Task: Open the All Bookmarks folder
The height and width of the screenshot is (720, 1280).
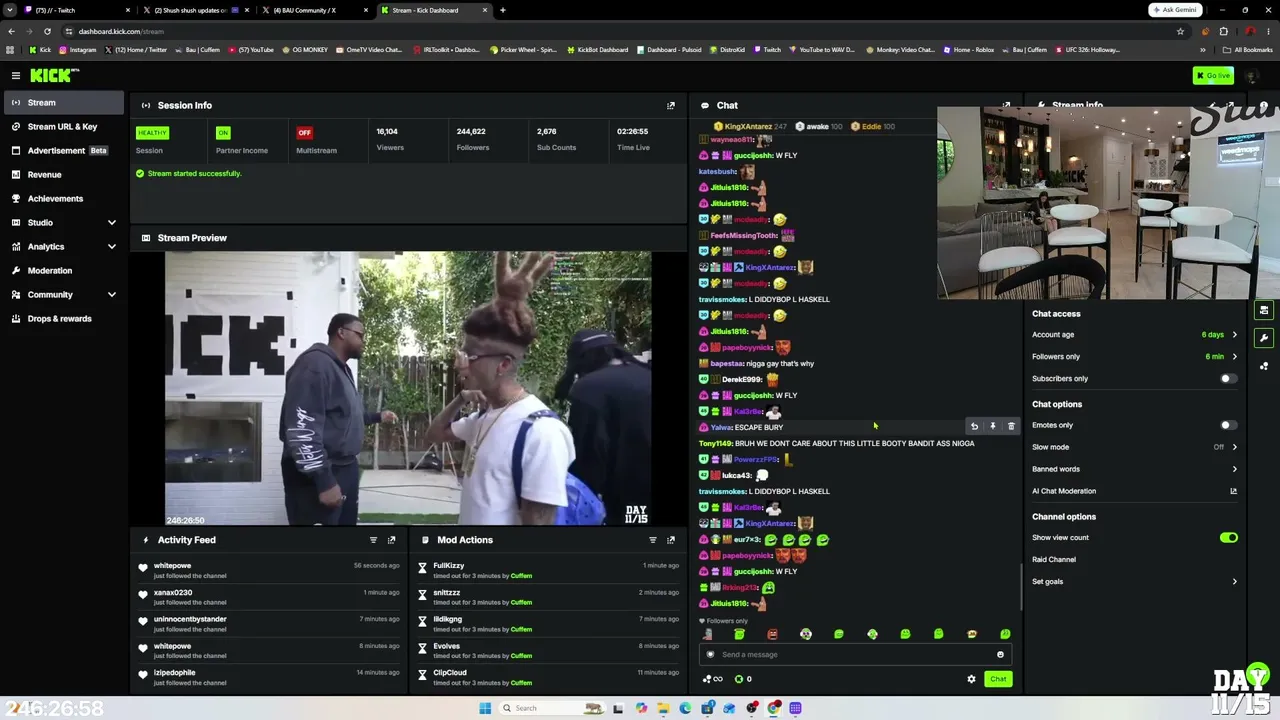Action: (x=1248, y=50)
